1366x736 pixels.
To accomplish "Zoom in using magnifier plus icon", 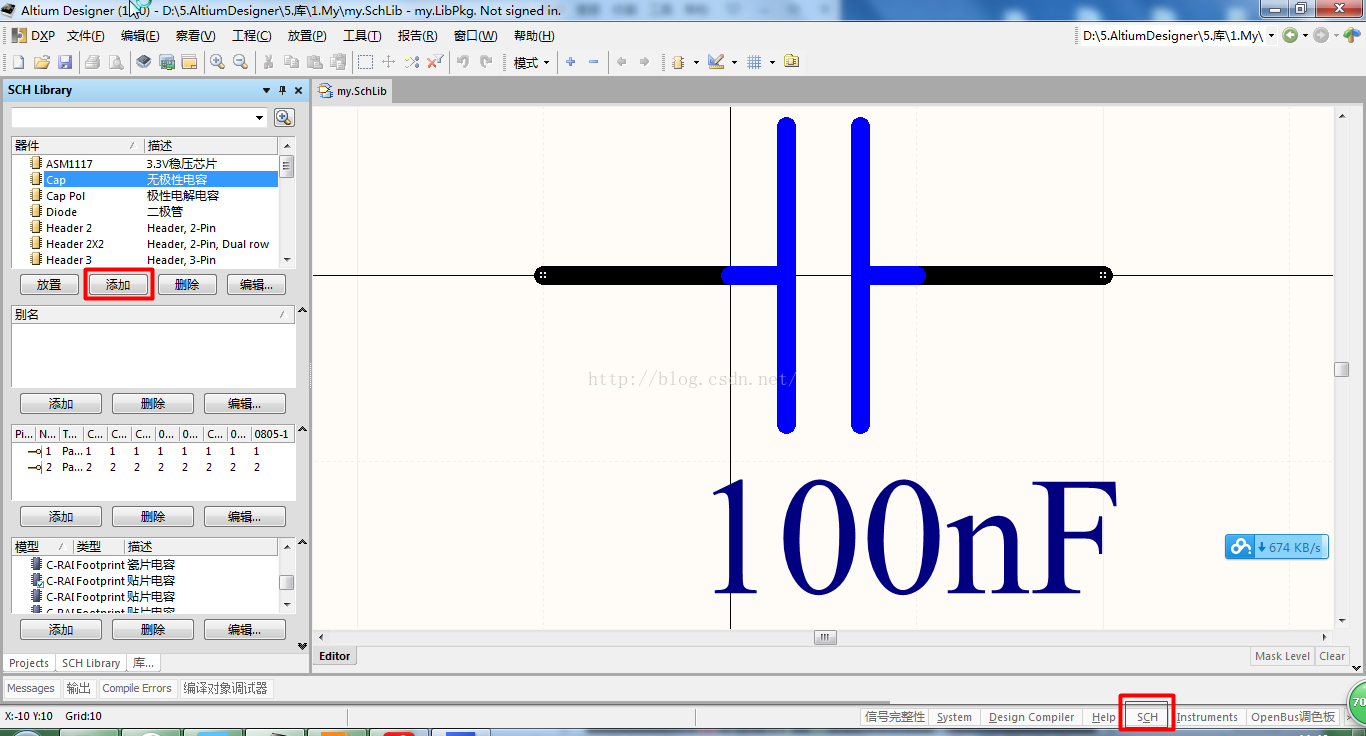I will coord(217,62).
